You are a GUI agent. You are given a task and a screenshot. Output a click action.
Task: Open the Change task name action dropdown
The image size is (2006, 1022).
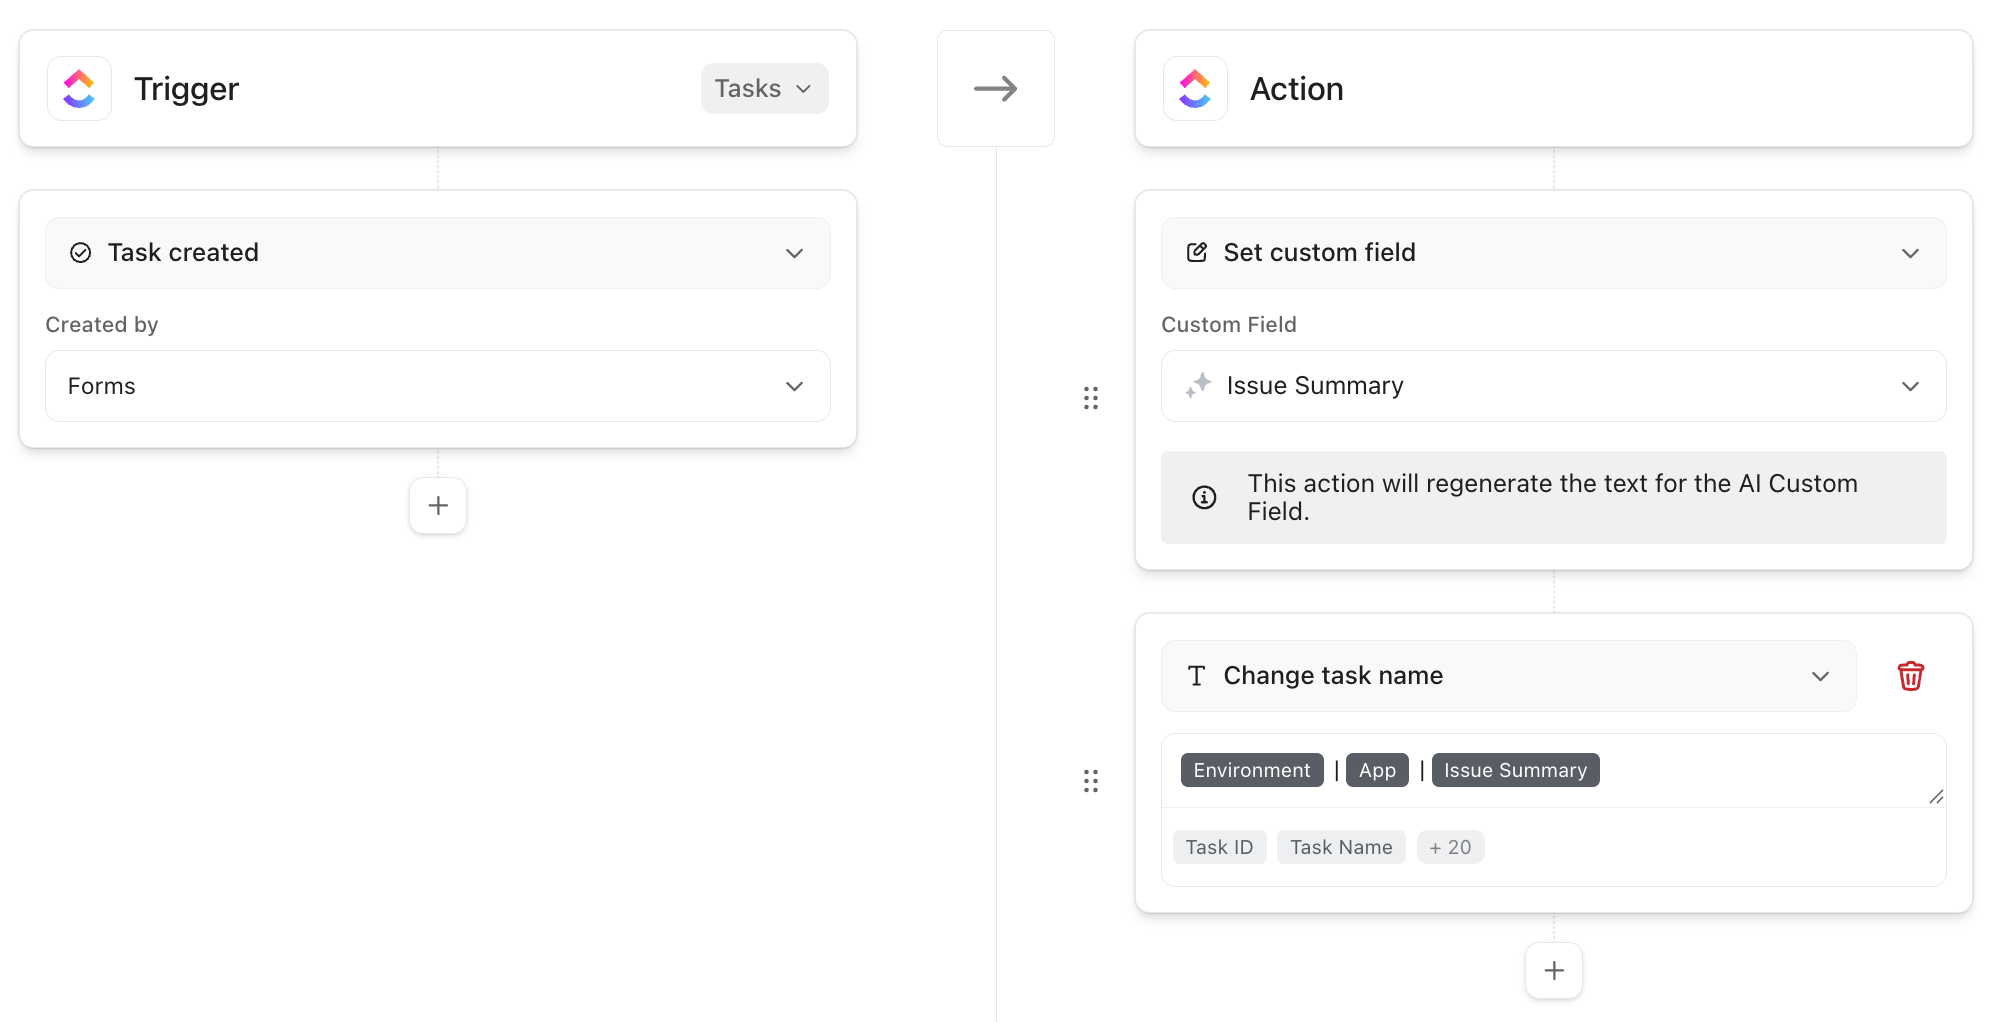[x=1820, y=676]
